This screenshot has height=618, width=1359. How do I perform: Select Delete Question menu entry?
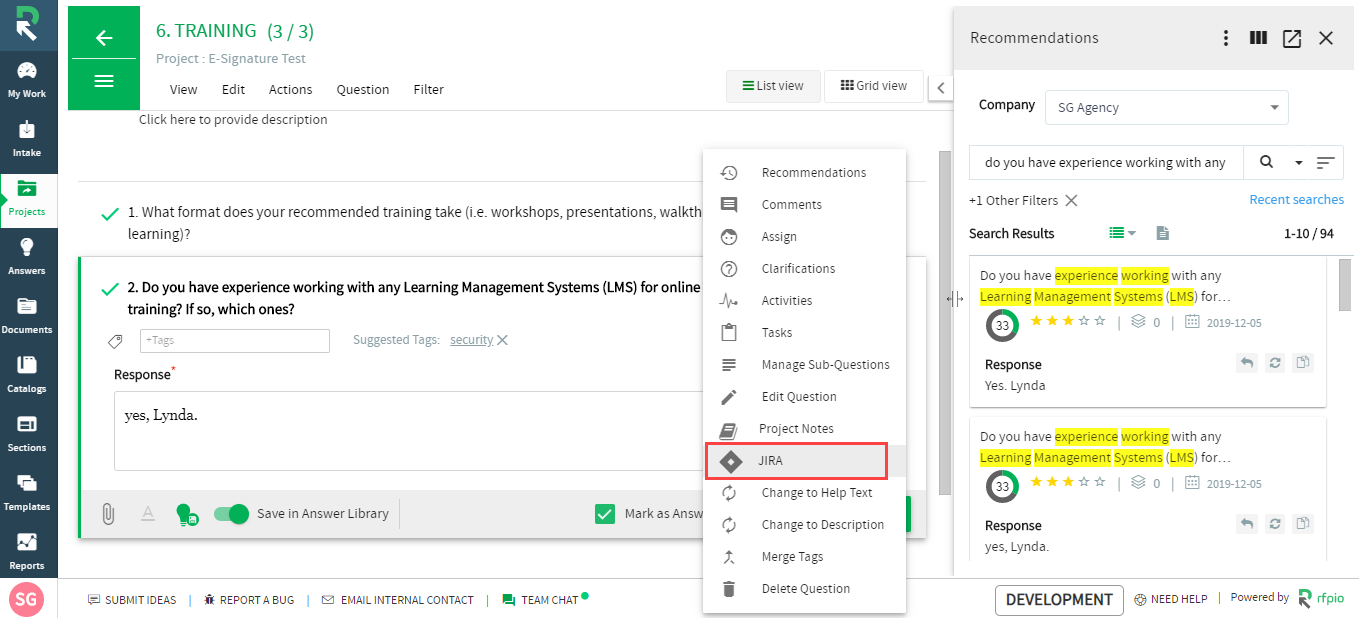pyautogui.click(x=804, y=589)
